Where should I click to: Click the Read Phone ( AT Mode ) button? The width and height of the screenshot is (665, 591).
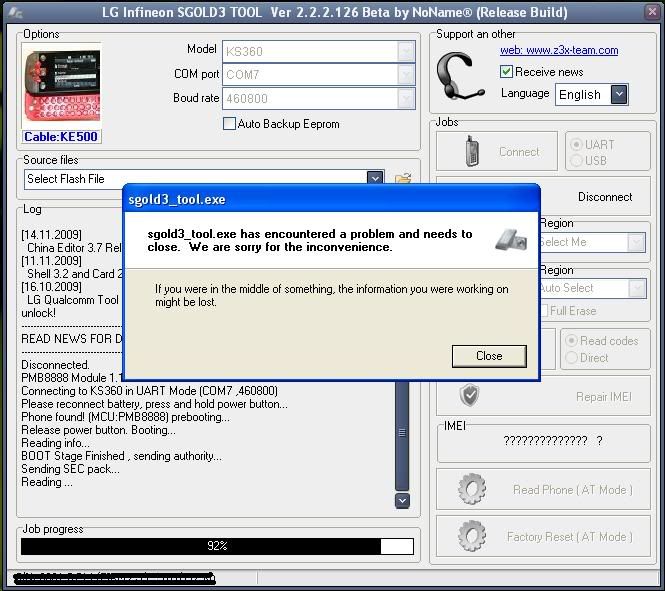tap(543, 489)
